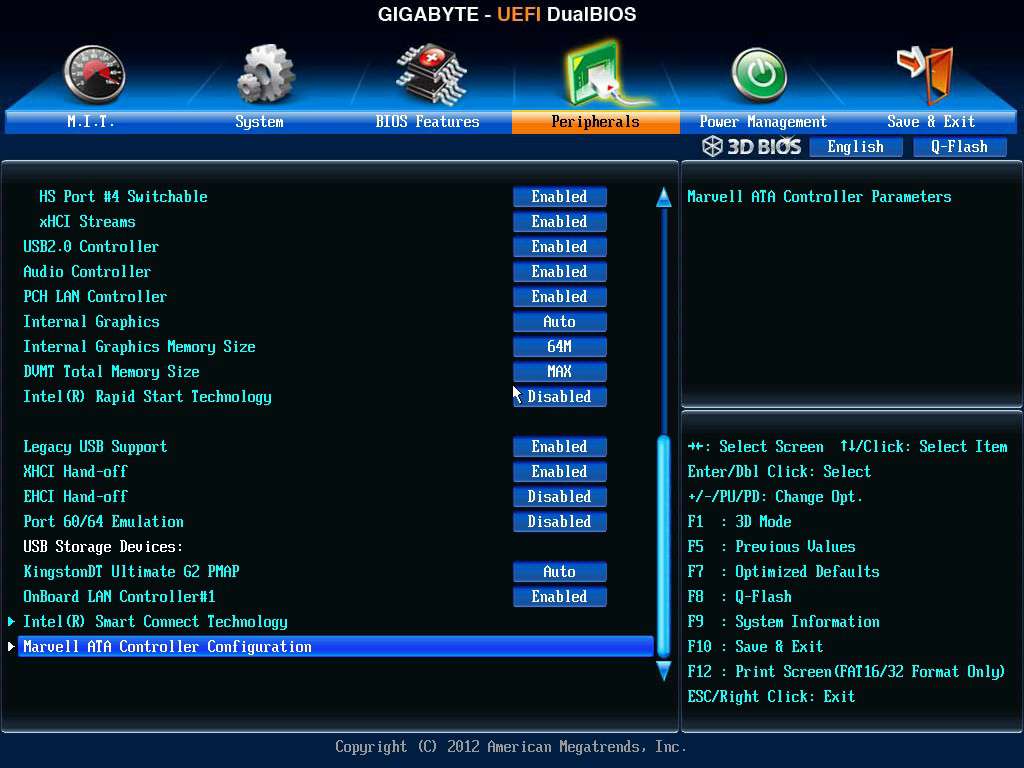This screenshot has width=1024, height=768.
Task: Click the BIOS Features chip icon
Action: coord(432,74)
